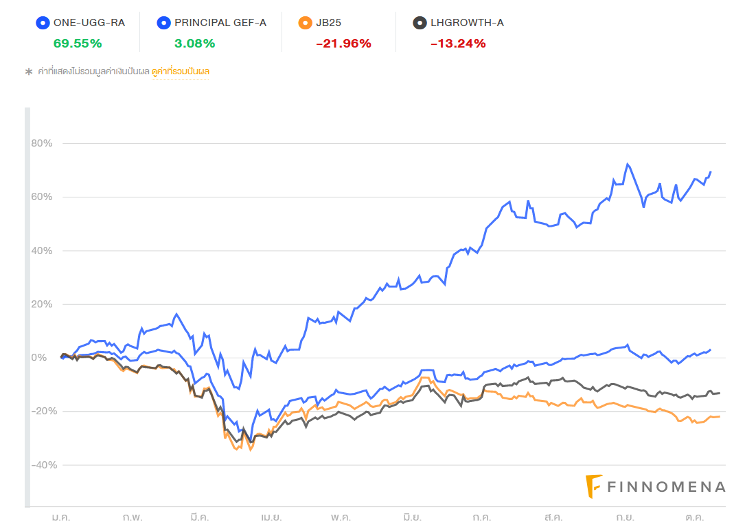Click the 80% y-axis label
Screen dimensions: 746x530
[x=42, y=143]
